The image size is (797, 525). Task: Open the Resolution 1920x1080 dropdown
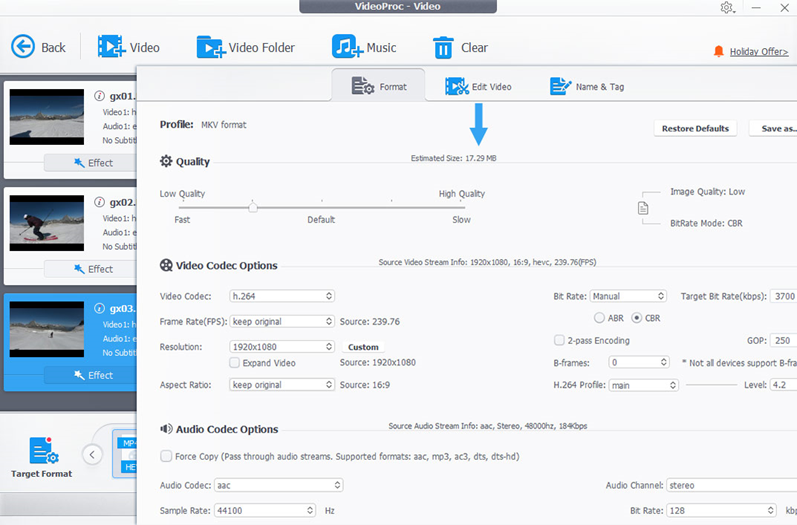[282, 347]
